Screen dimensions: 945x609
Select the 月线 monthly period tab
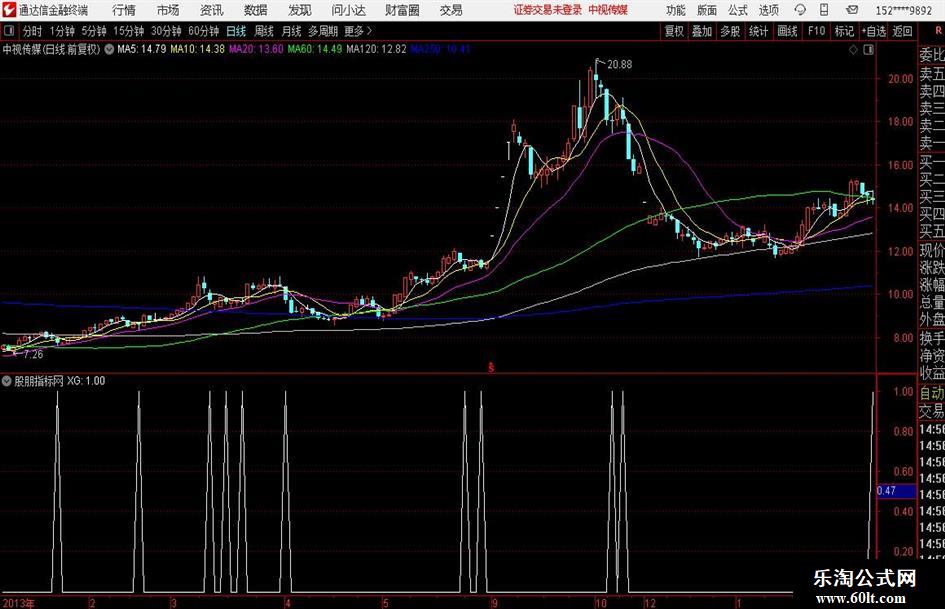point(291,31)
